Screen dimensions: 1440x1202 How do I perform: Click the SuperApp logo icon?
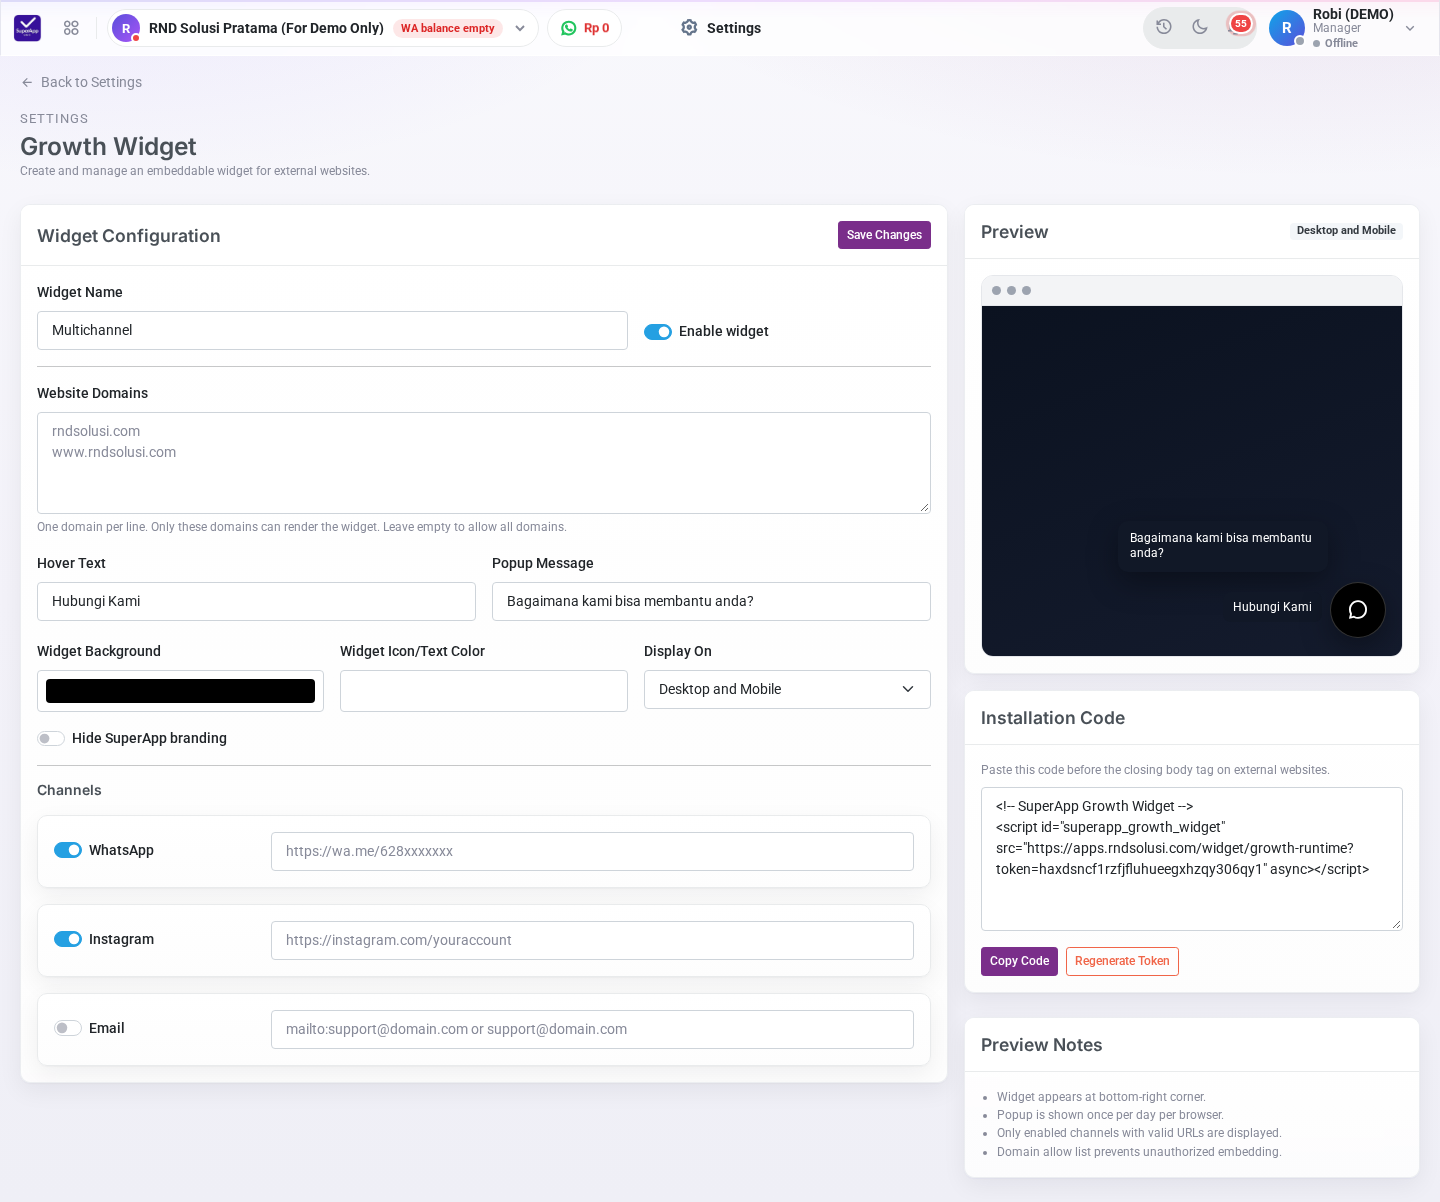27,28
